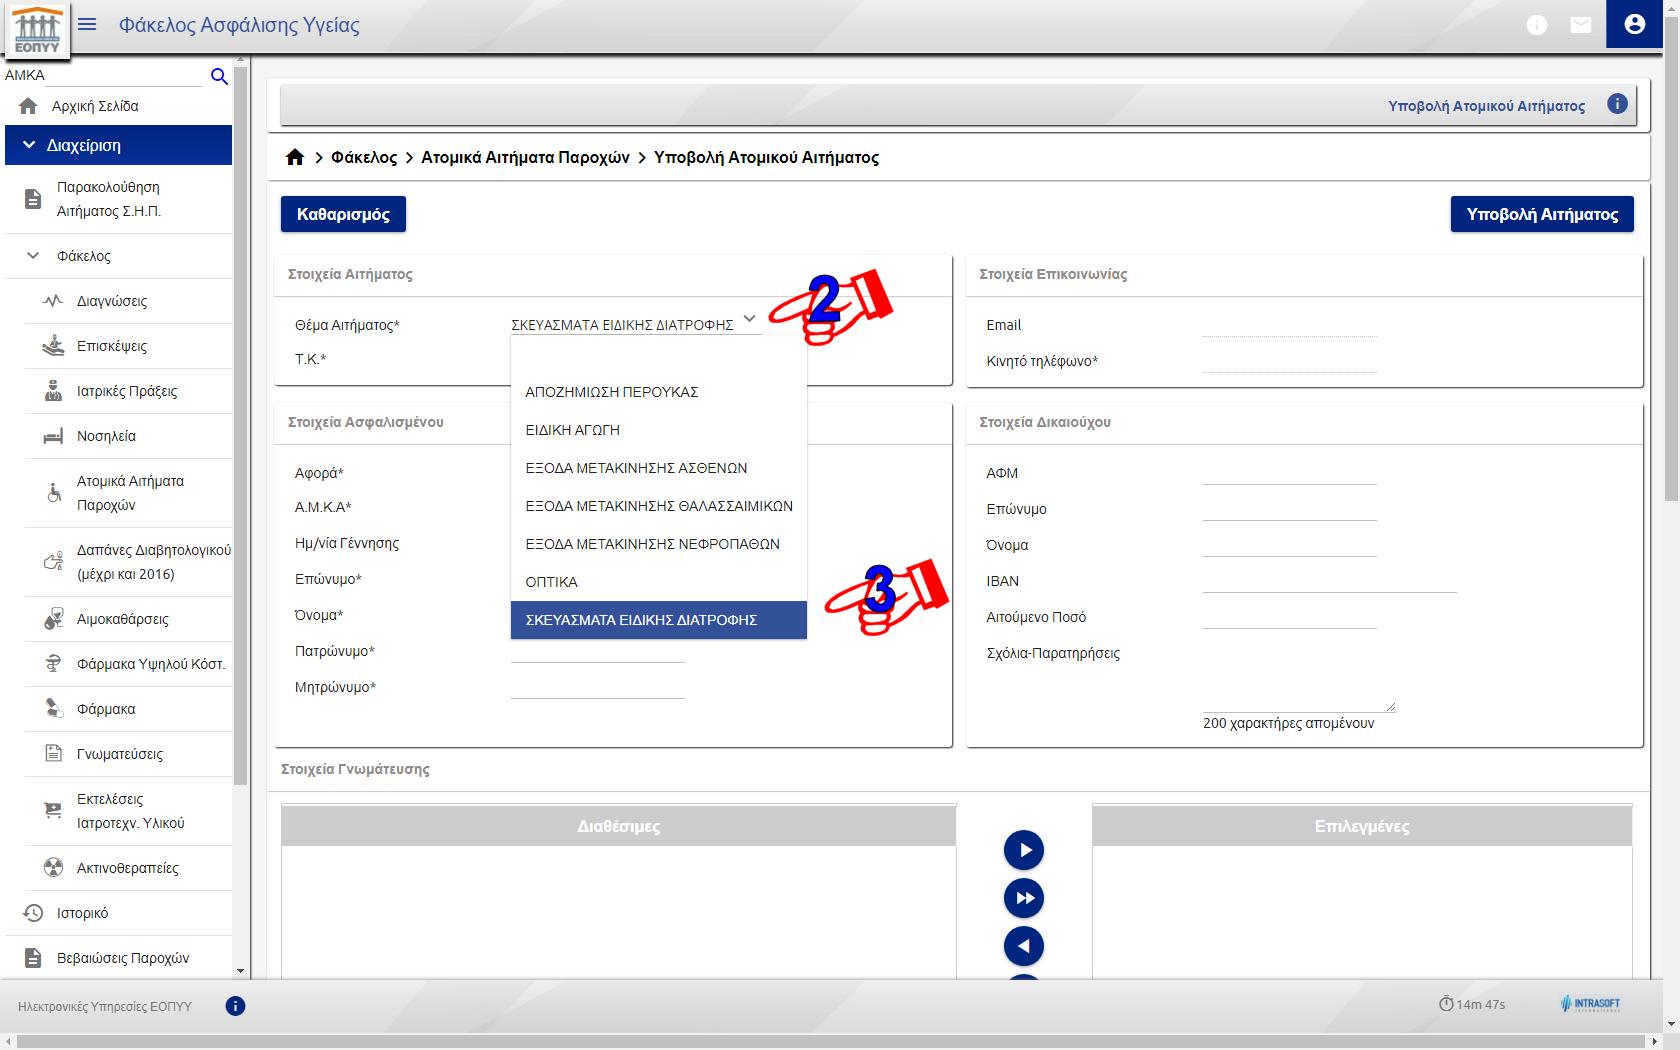Select ΑΠΟΖΗΜΙΩΣΗ ΠΕΡΟΥΚΑΣ from the list

tap(612, 392)
